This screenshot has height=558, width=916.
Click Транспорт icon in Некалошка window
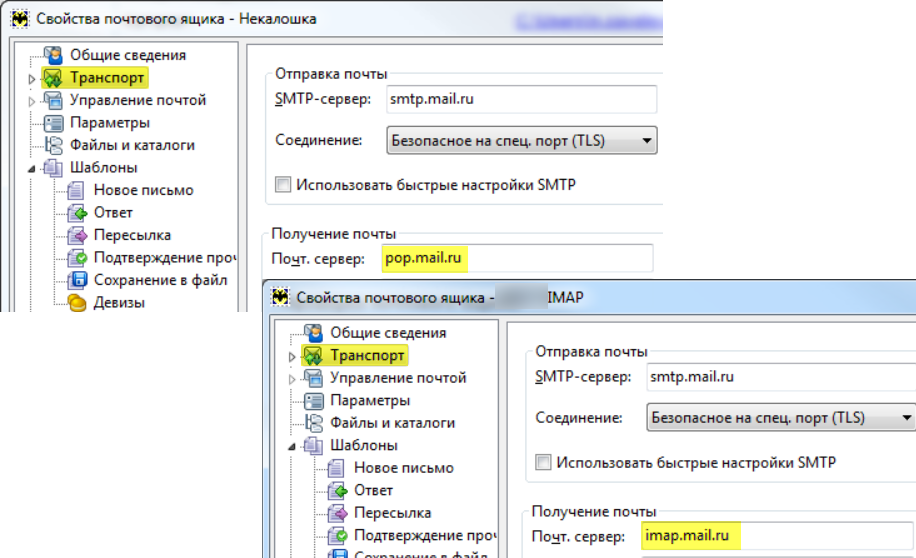[53, 78]
